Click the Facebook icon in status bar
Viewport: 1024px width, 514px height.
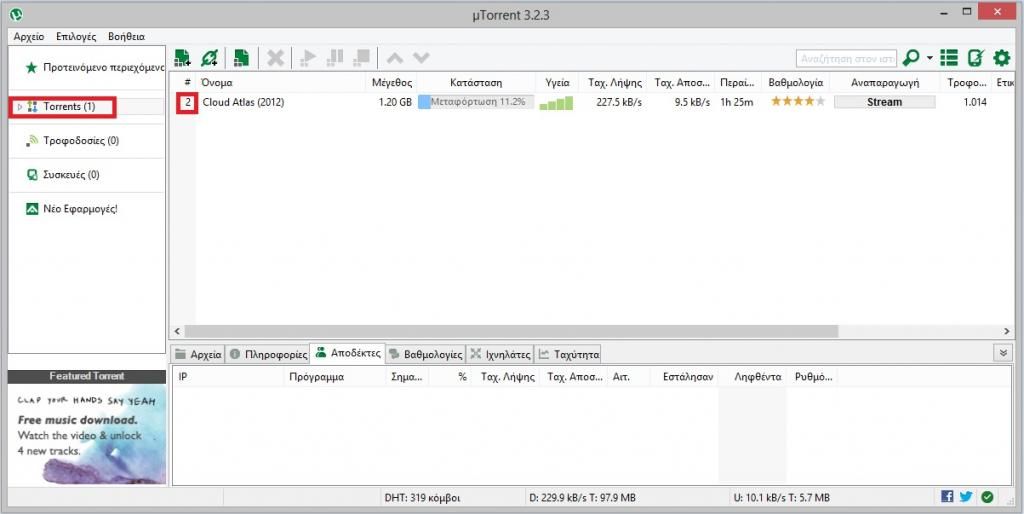[947, 497]
